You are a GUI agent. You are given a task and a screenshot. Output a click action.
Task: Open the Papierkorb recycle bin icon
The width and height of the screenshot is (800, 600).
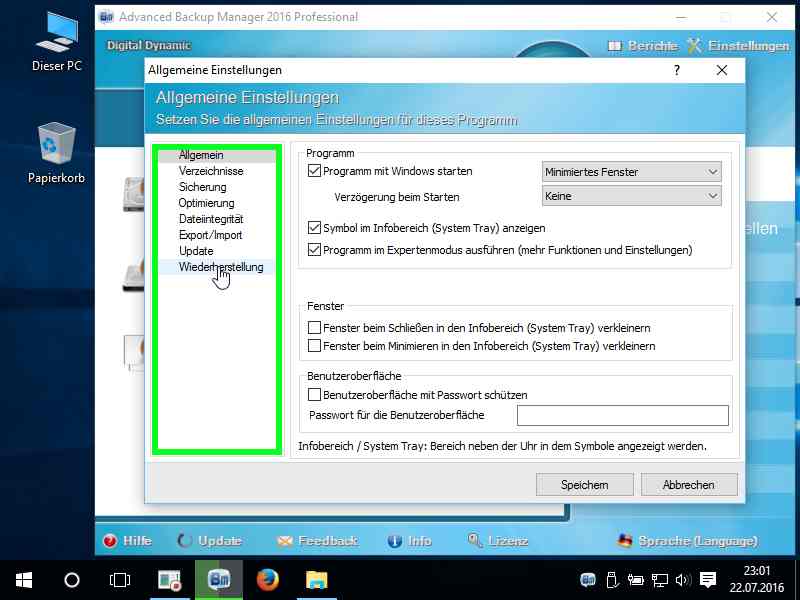pos(56,153)
